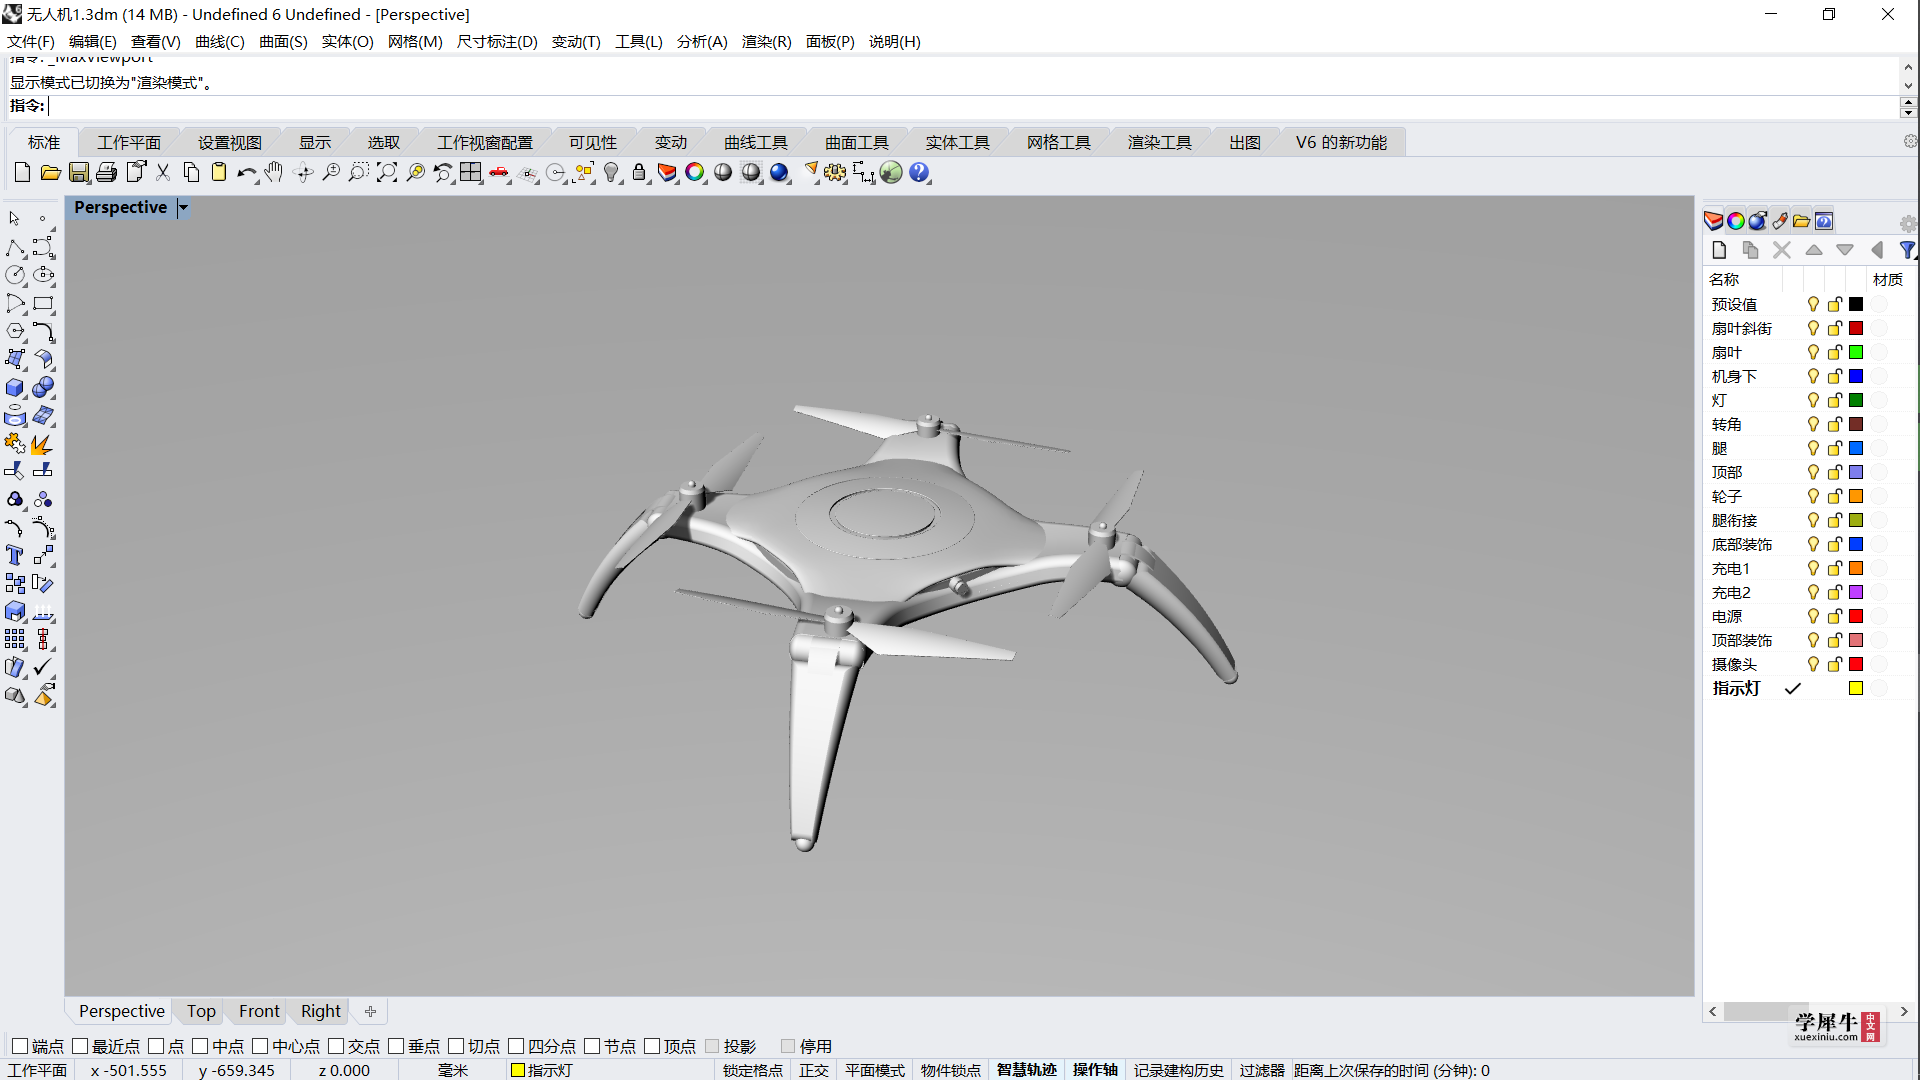
Task: Toggle 锁定格点 in status bar
Action: click(753, 1070)
